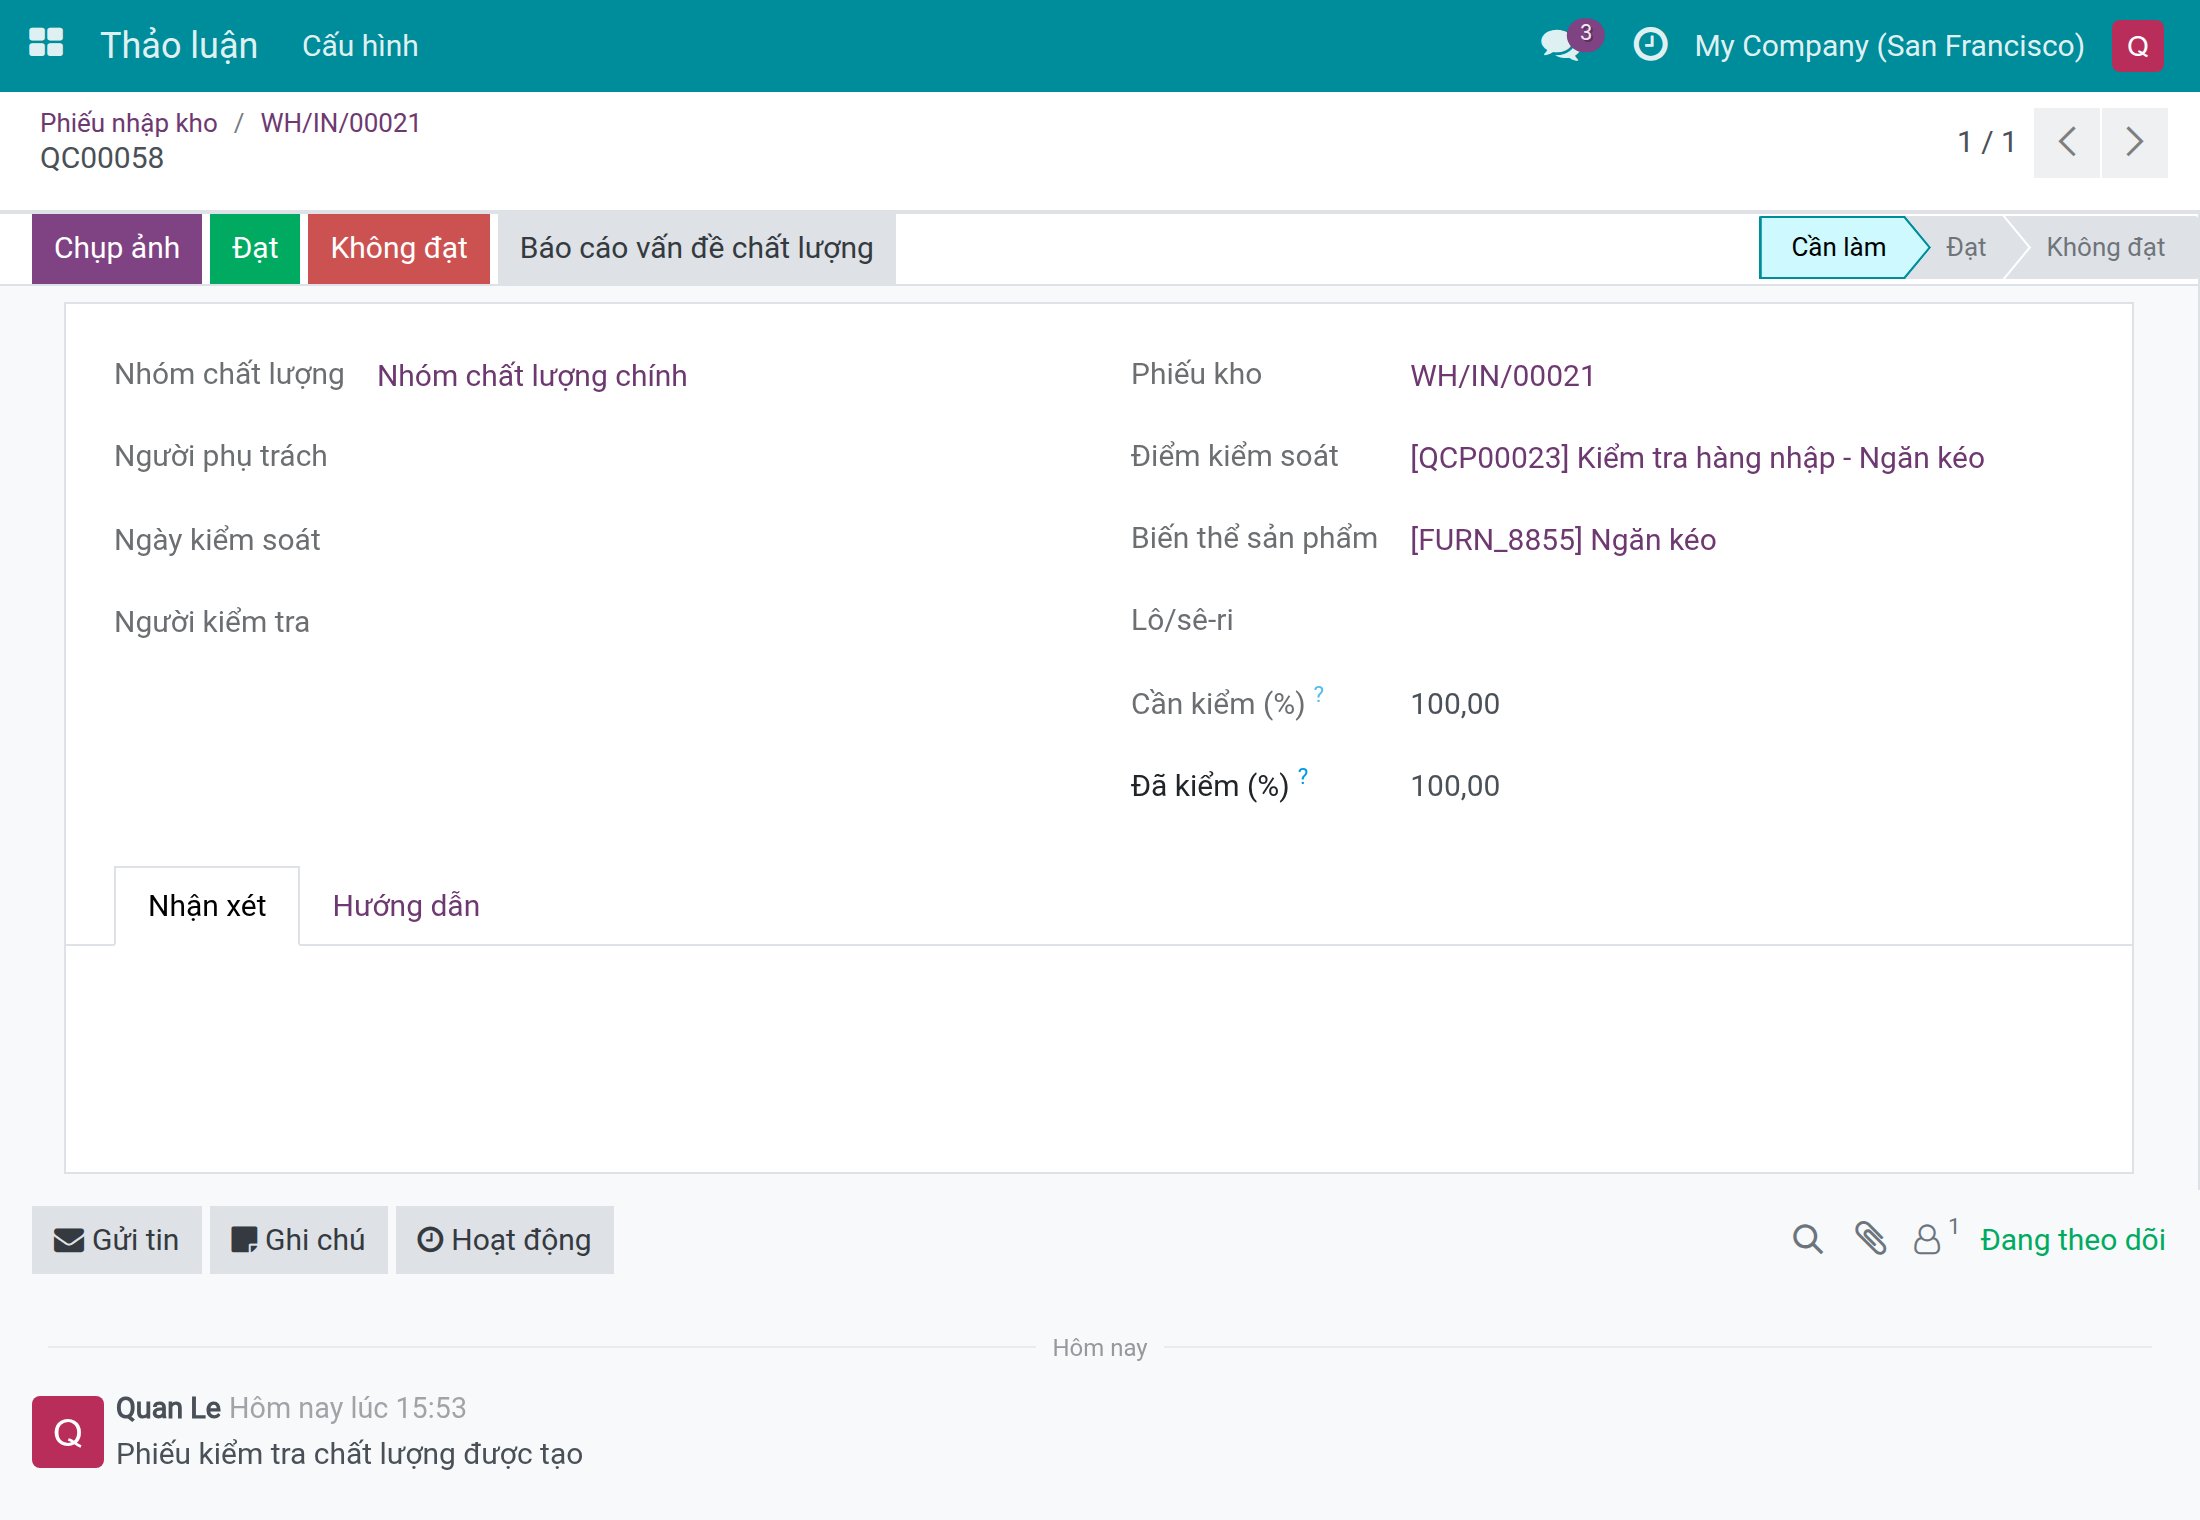This screenshot has width=2200, height=1520.
Task: Click the user avatar Q in top bar
Action: pos(2137,46)
